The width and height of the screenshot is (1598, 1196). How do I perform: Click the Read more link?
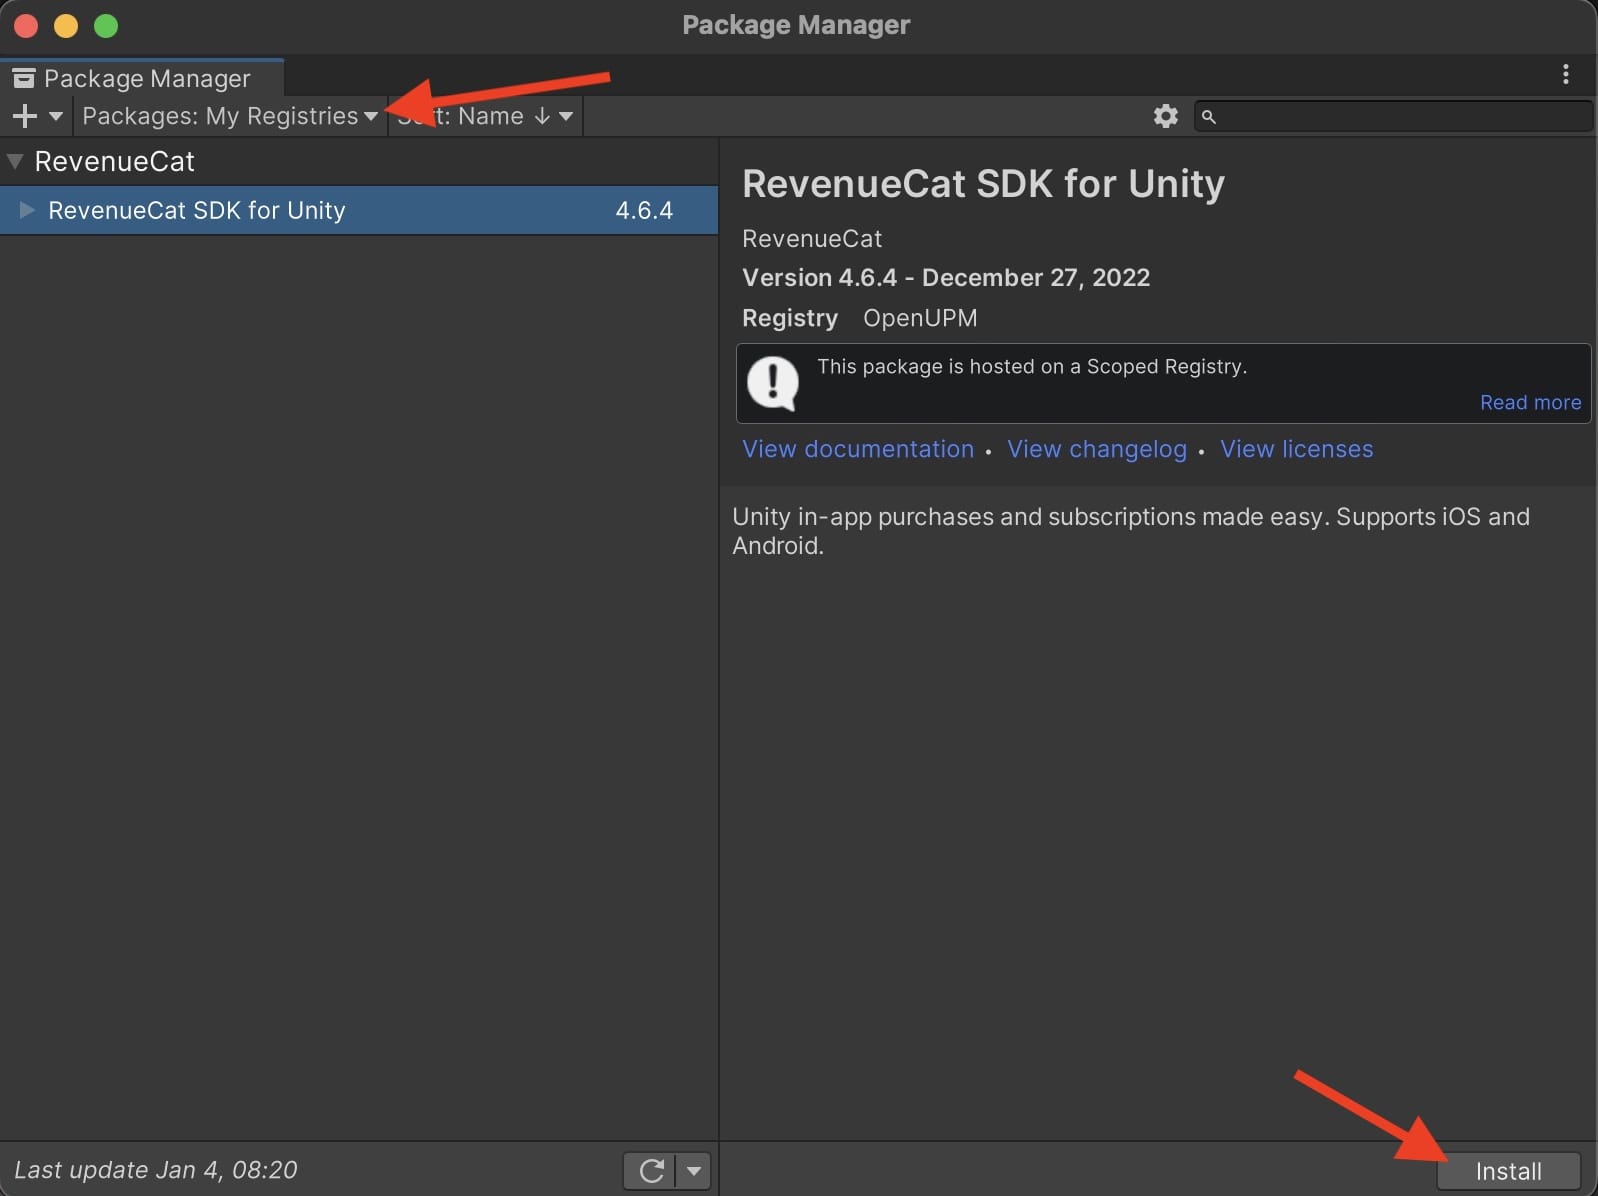point(1530,402)
